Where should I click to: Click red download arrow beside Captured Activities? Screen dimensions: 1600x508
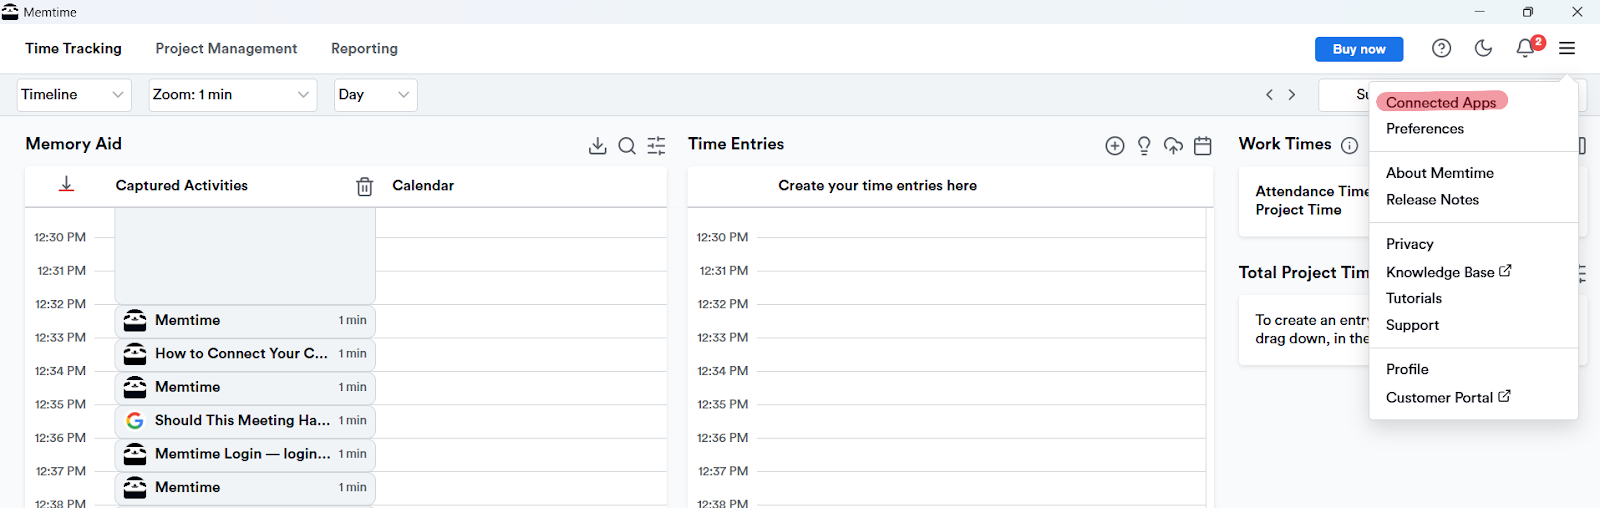tap(66, 184)
